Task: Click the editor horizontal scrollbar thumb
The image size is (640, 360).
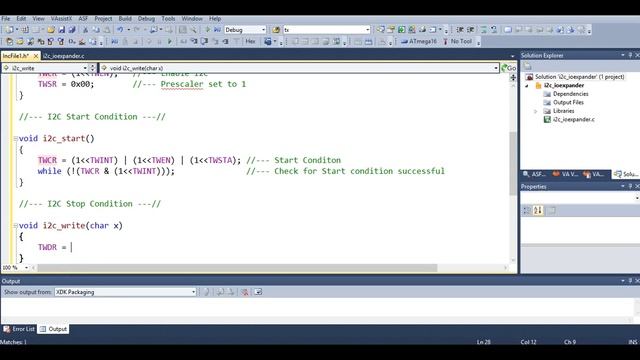Action: 237,268
